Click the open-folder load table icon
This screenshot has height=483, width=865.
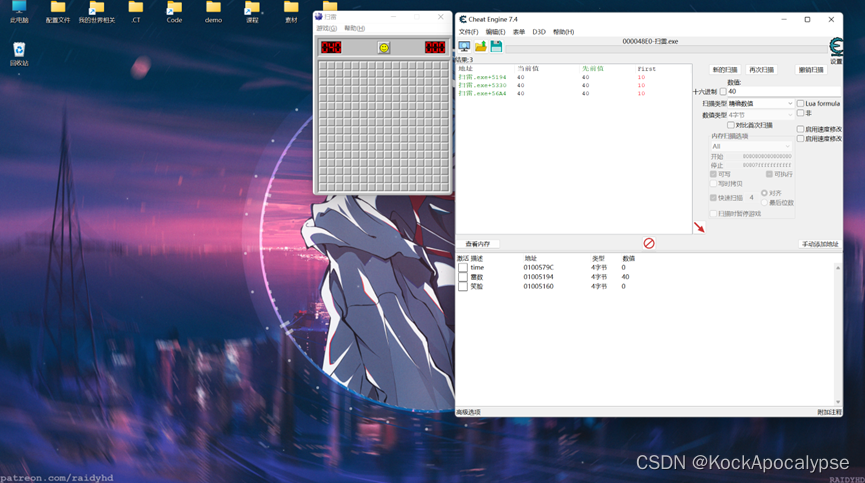coord(480,46)
